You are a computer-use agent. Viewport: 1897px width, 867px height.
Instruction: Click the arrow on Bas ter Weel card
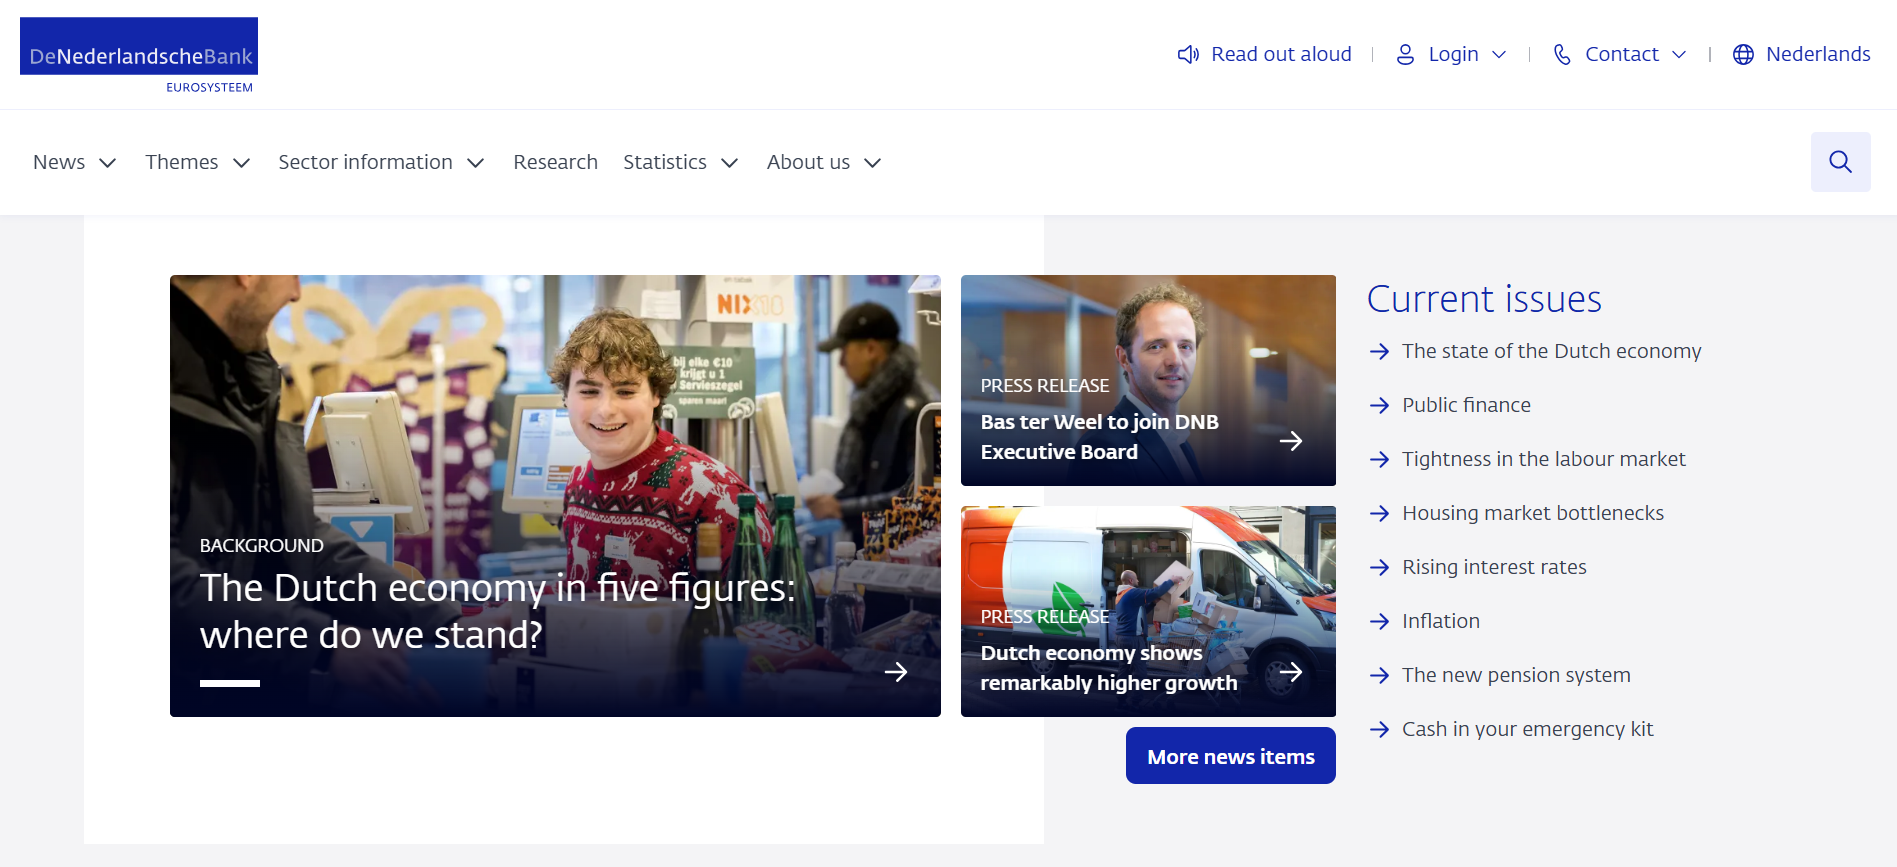[1291, 441]
